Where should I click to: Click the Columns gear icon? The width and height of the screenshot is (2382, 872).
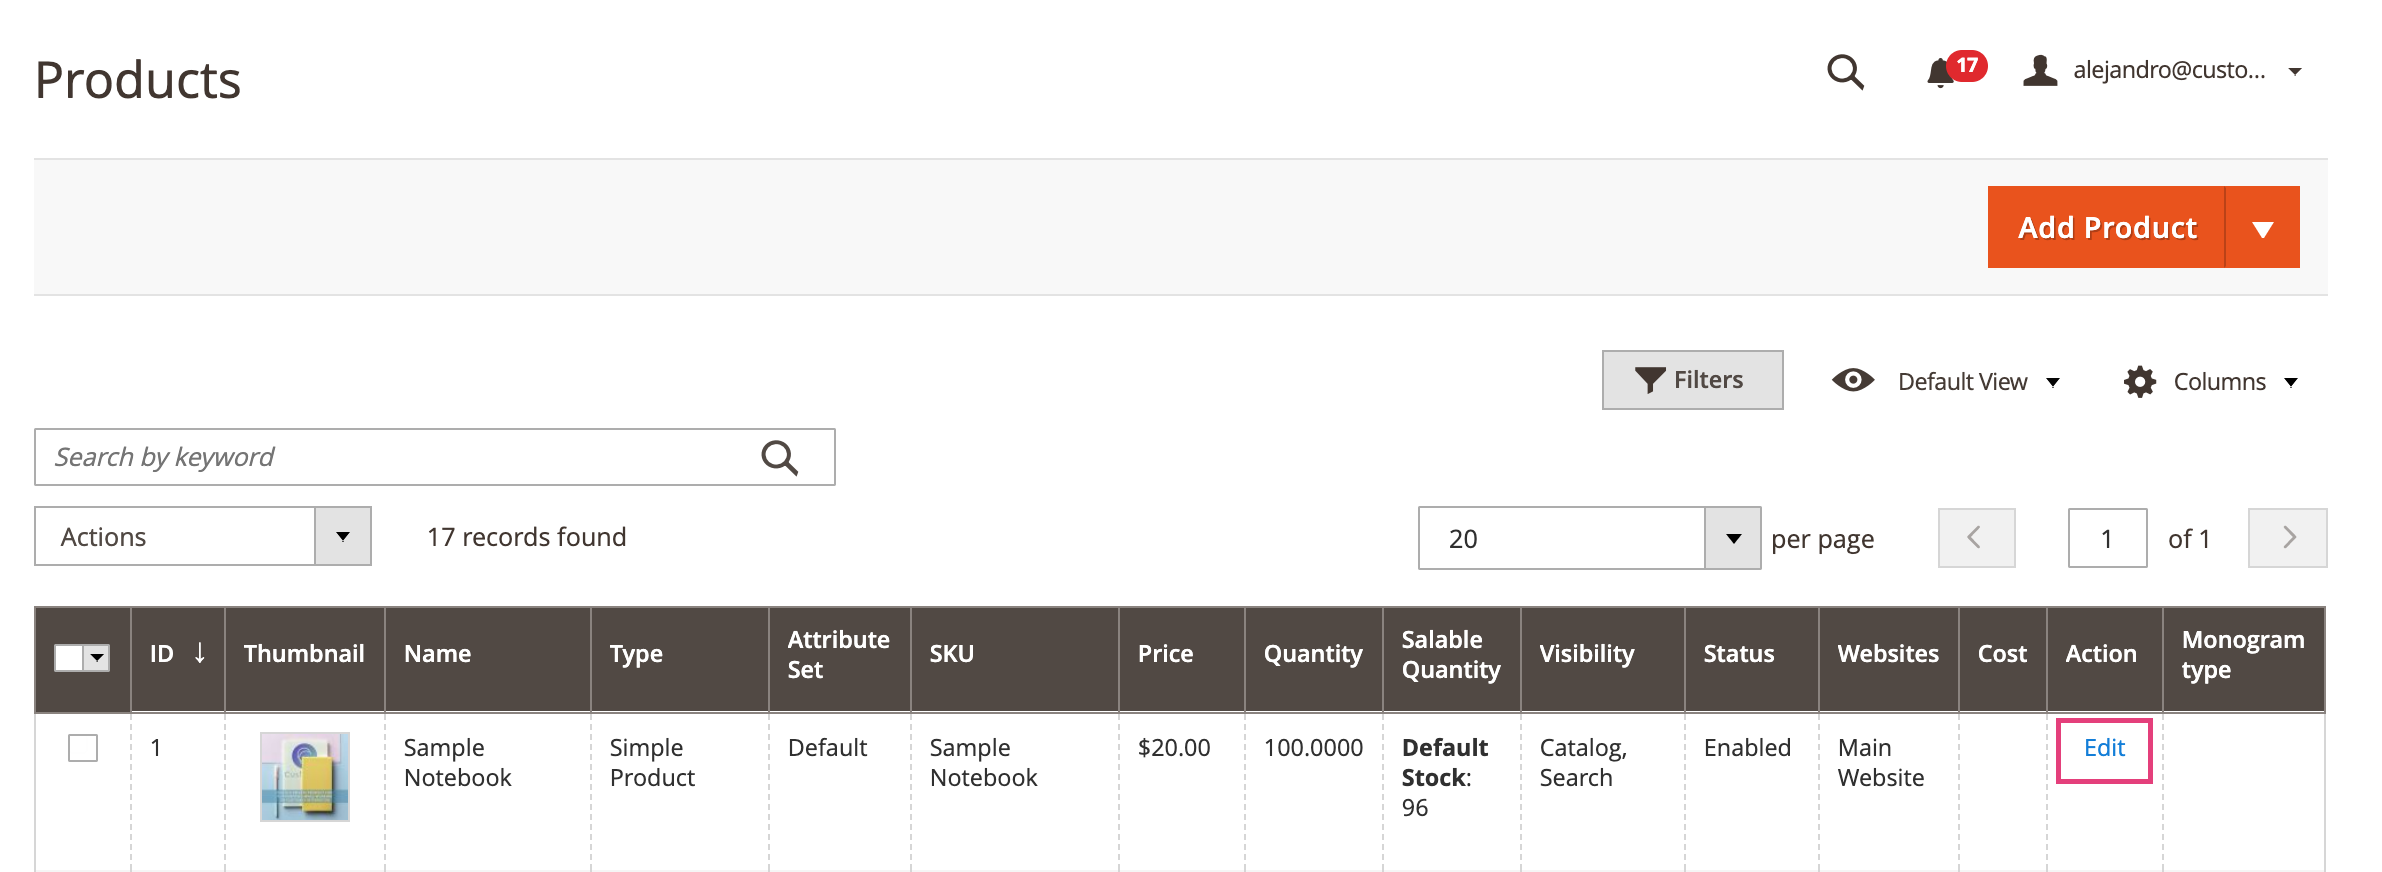tap(2139, 382)
